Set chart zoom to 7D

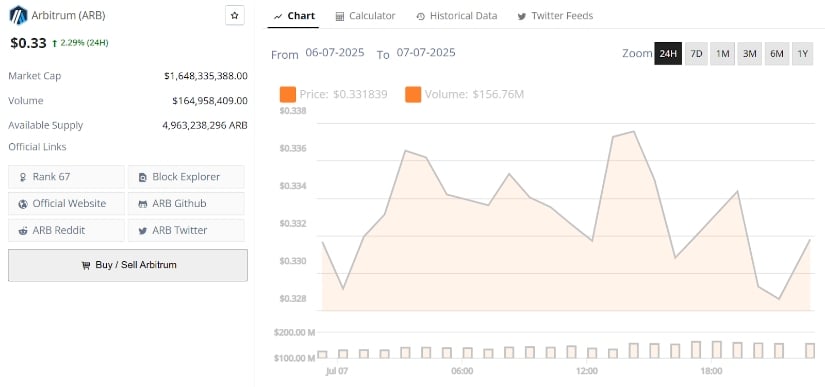click(696, 54)
